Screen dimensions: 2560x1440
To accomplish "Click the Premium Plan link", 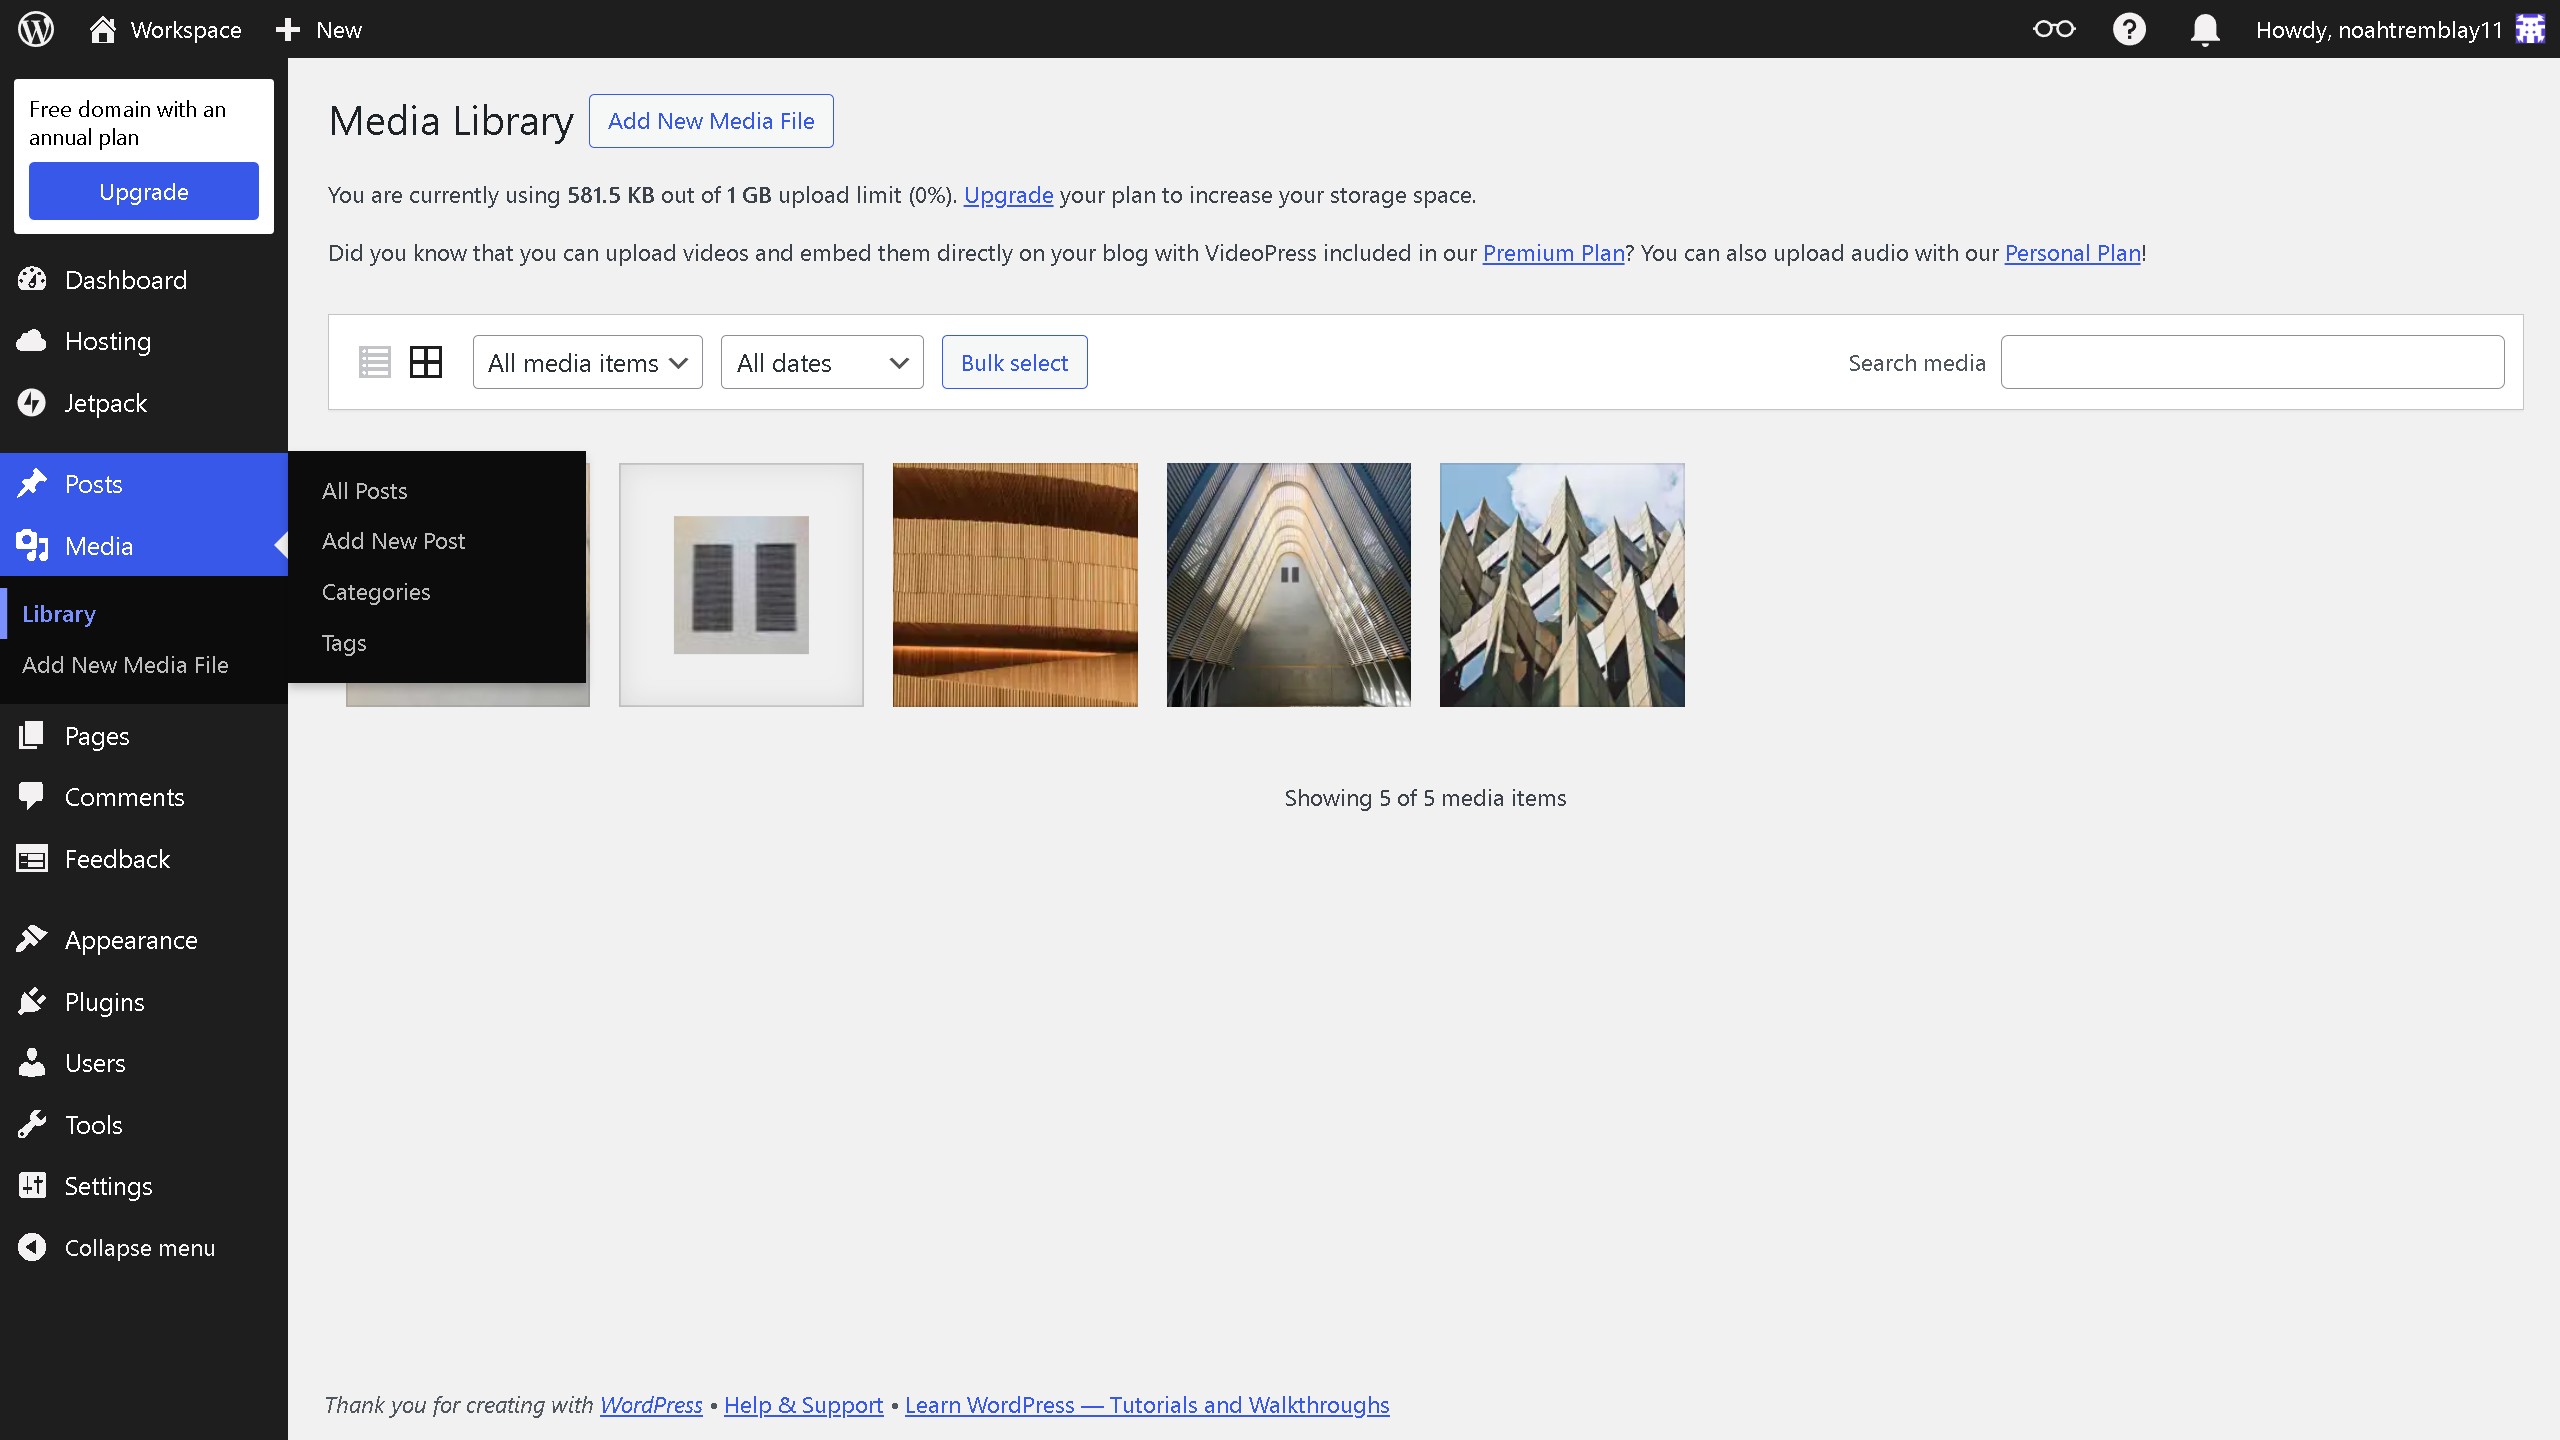I will (x=1553, y=253).
